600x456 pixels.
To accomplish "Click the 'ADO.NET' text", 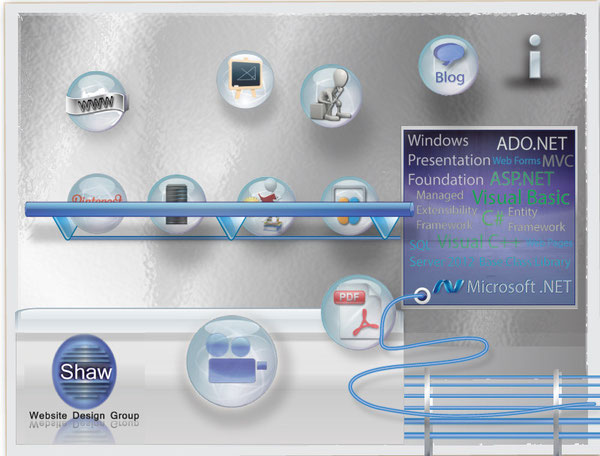I will coord(532,144).
